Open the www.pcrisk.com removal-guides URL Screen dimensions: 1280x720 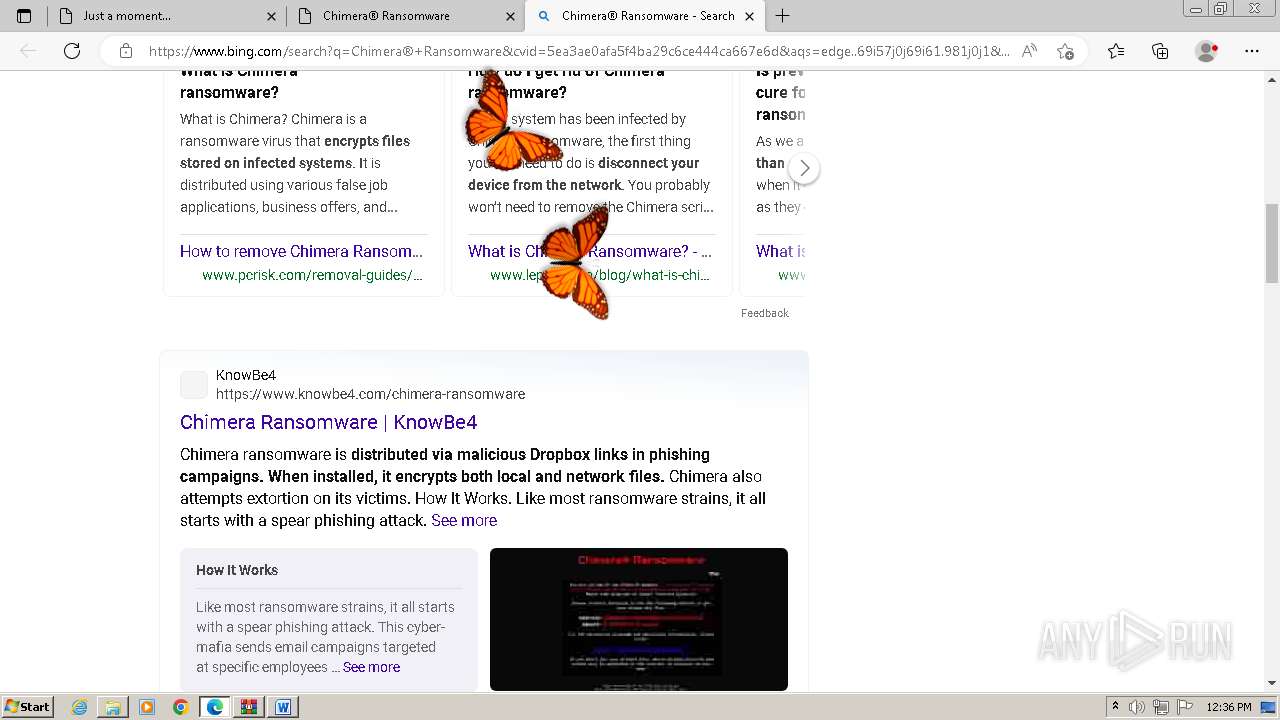[312, 275]
